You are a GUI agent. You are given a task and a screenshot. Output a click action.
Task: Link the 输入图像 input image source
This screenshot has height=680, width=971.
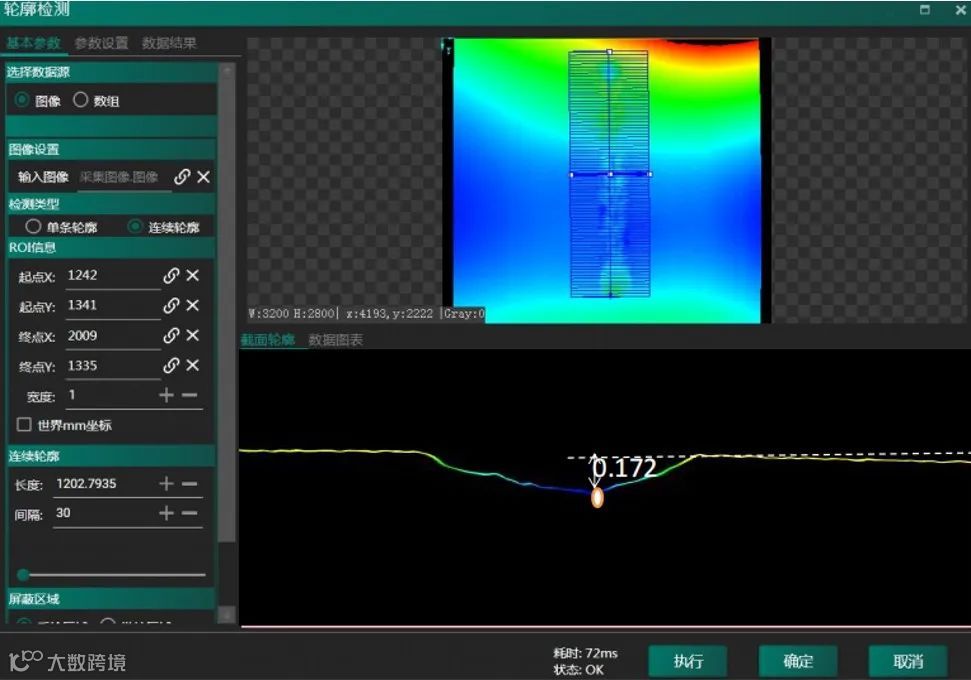[181, 177]
